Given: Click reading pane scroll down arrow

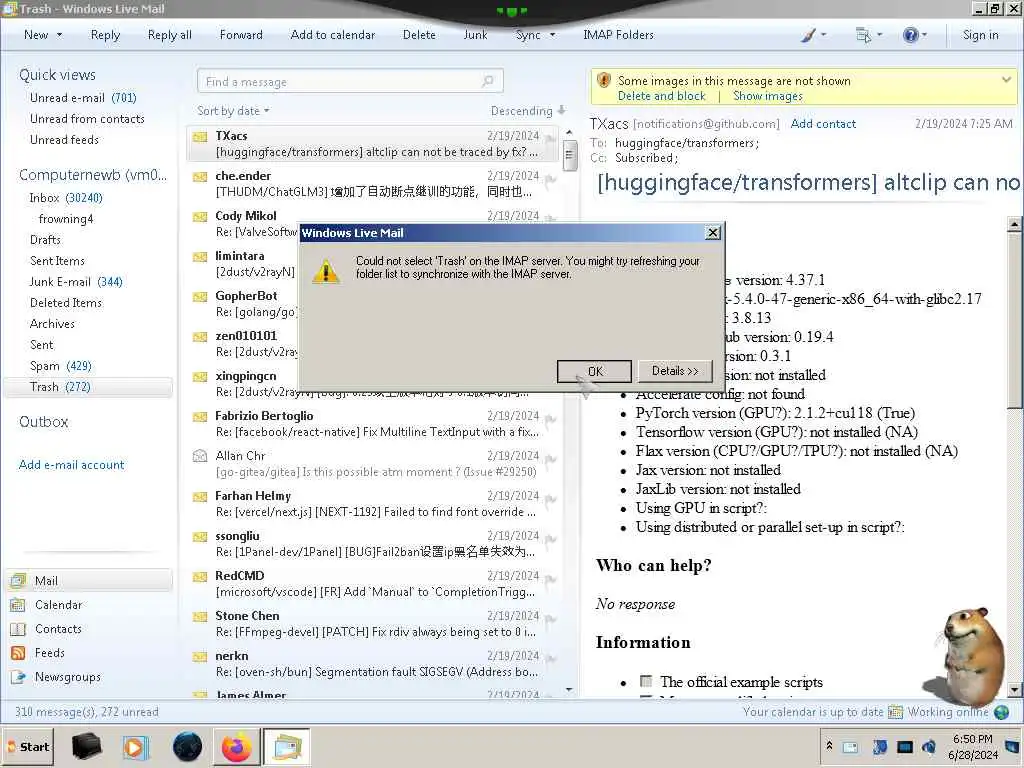Looking at the screenshot, I should pyautogui.click(x=1014, y=689).
